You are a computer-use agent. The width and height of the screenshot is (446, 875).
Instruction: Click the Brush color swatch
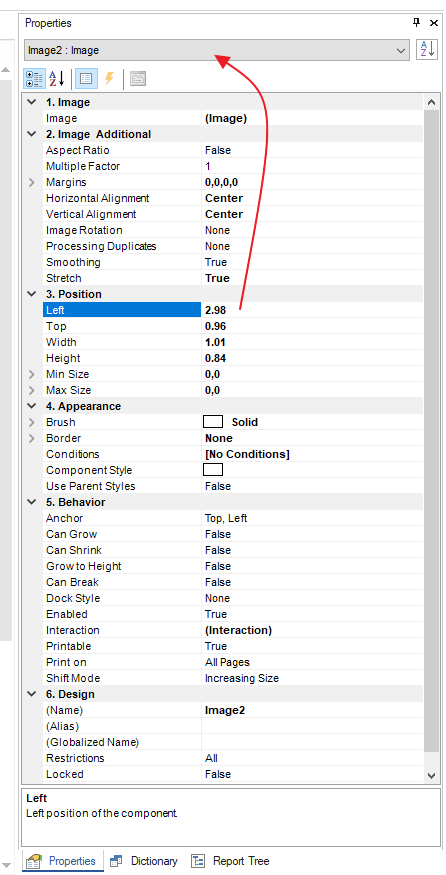[x=213, y=422]
